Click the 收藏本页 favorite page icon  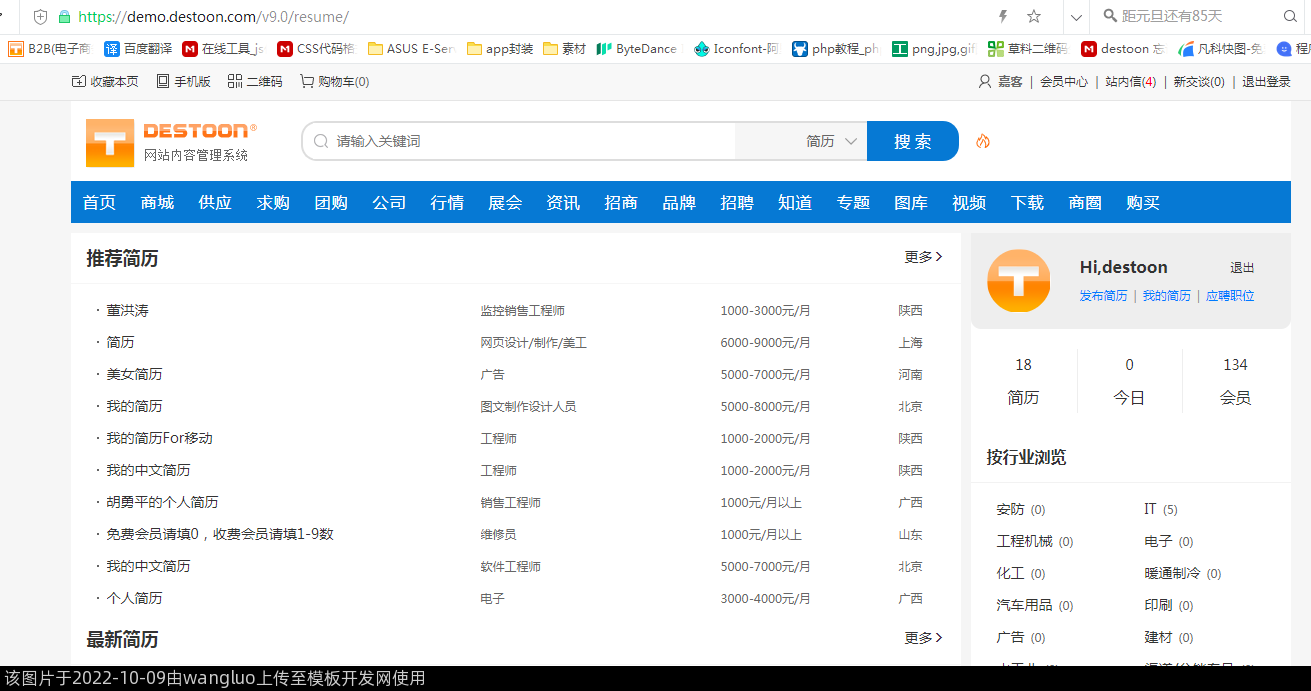click(x=79, y=82)
